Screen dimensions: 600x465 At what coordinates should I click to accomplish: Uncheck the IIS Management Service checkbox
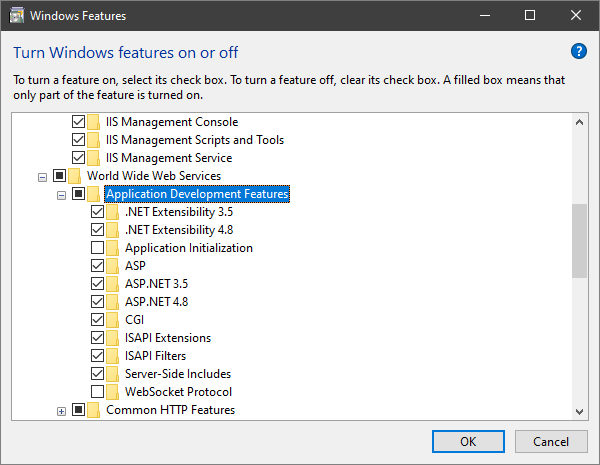[x=78, y=158]
